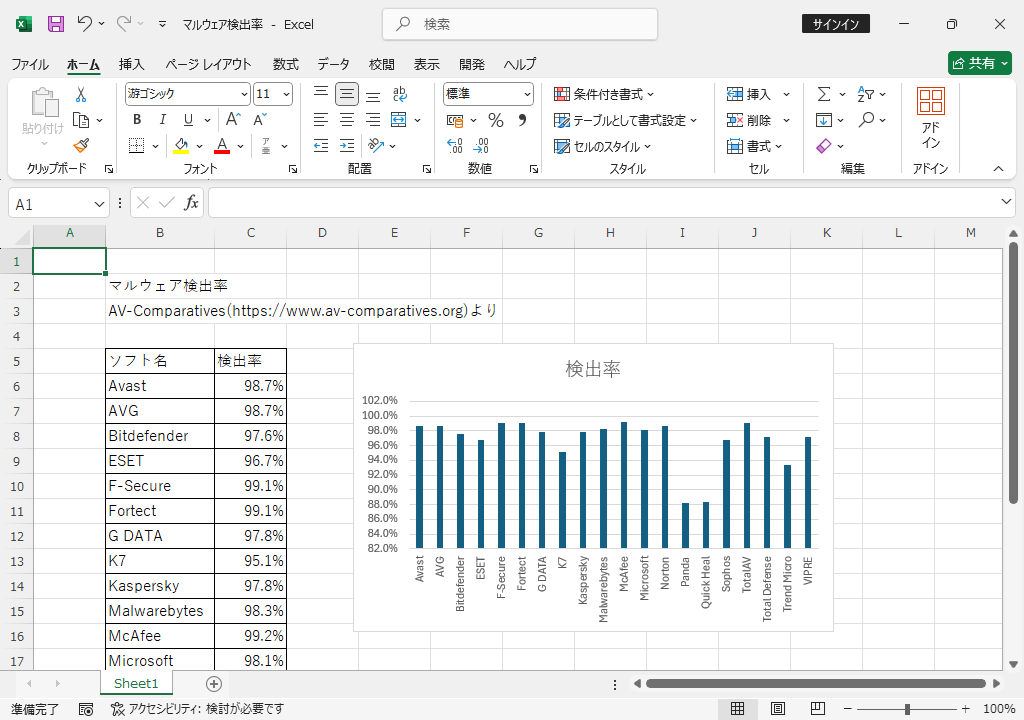Increase the cell indent
Viewport: 1024px width, 720px height.
[347, 146]
